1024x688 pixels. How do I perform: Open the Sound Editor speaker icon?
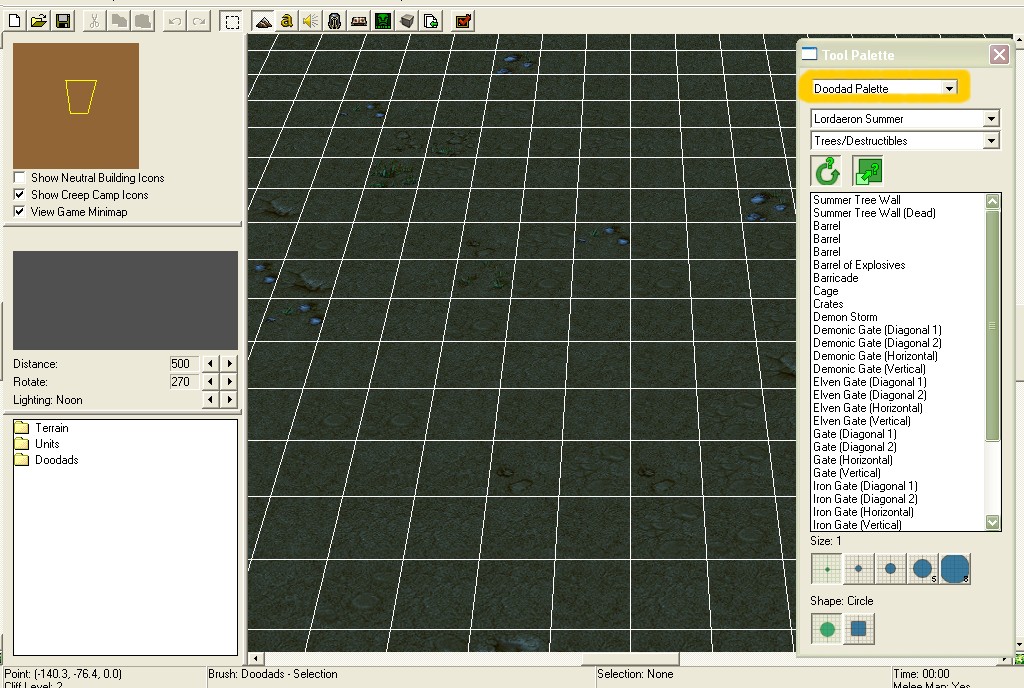pyautogui.click(x=310, y=22)
